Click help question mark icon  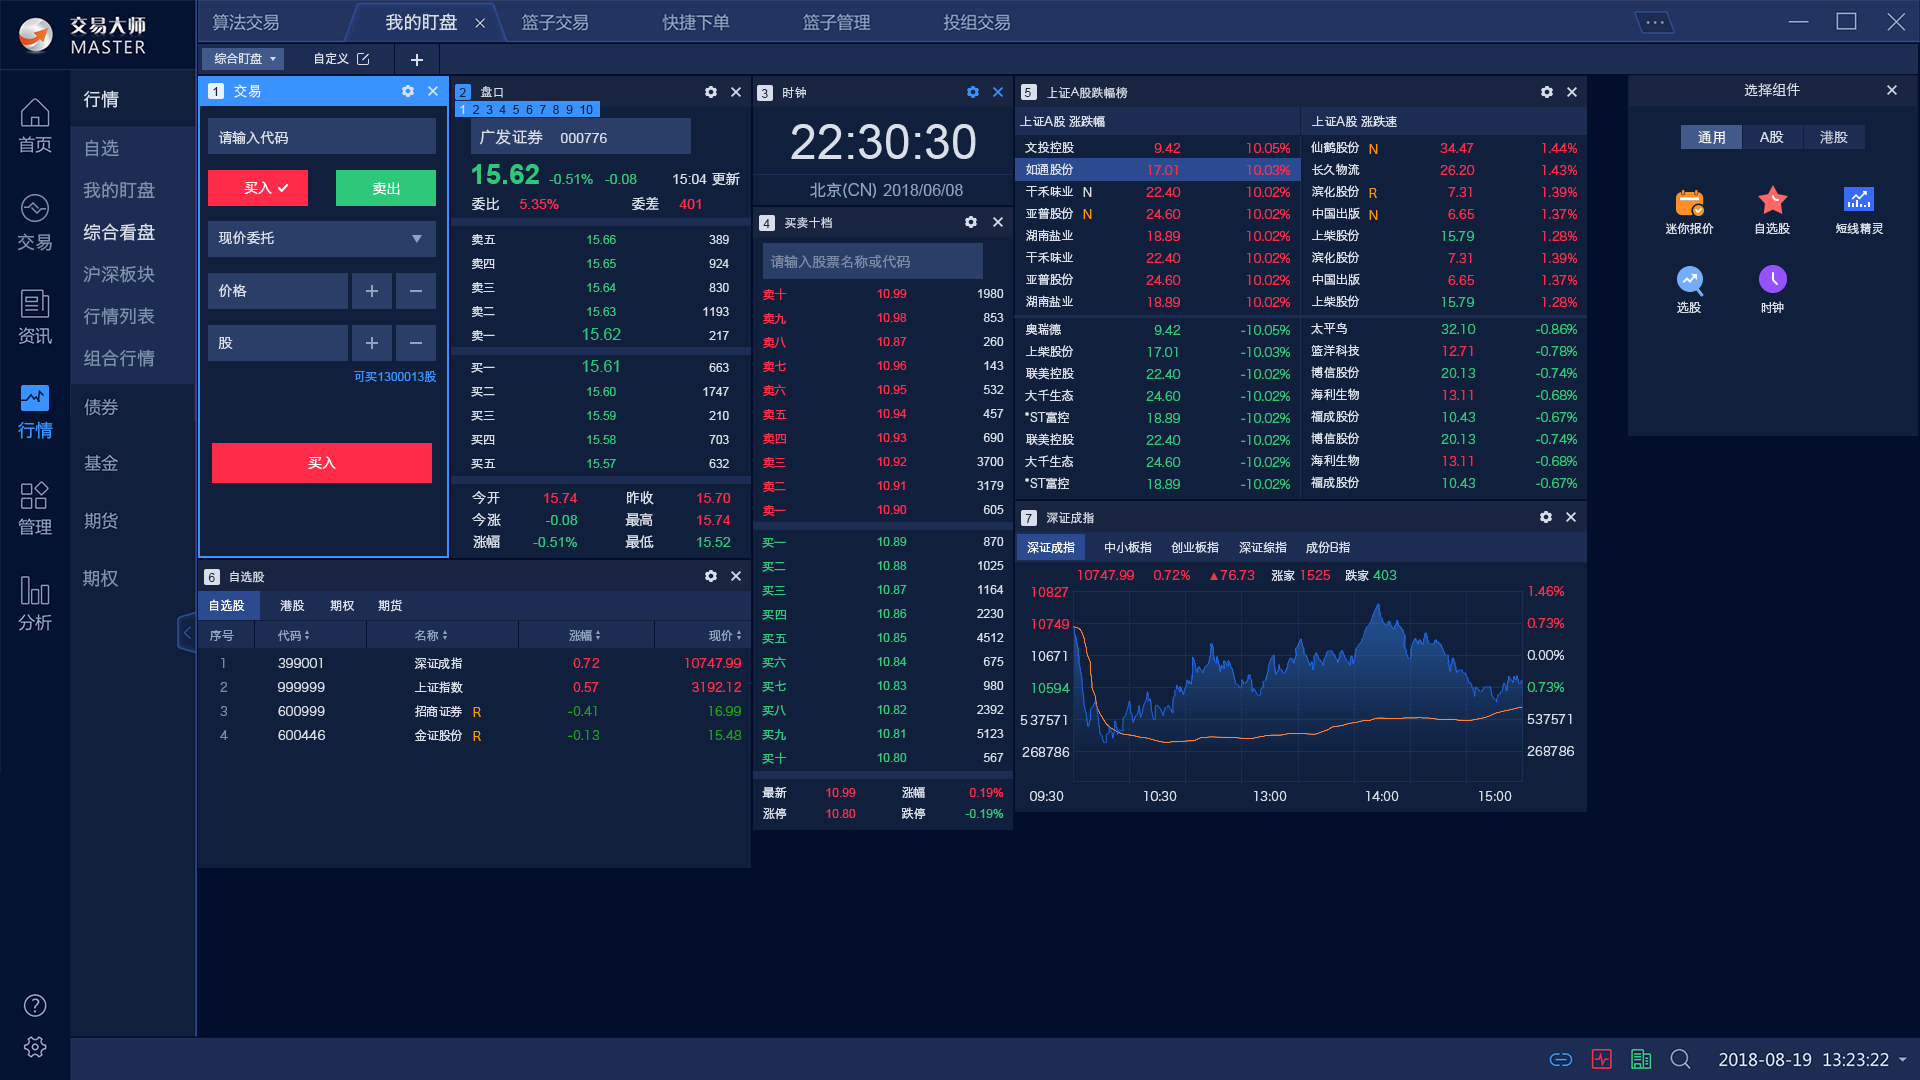click(35, 1005)
